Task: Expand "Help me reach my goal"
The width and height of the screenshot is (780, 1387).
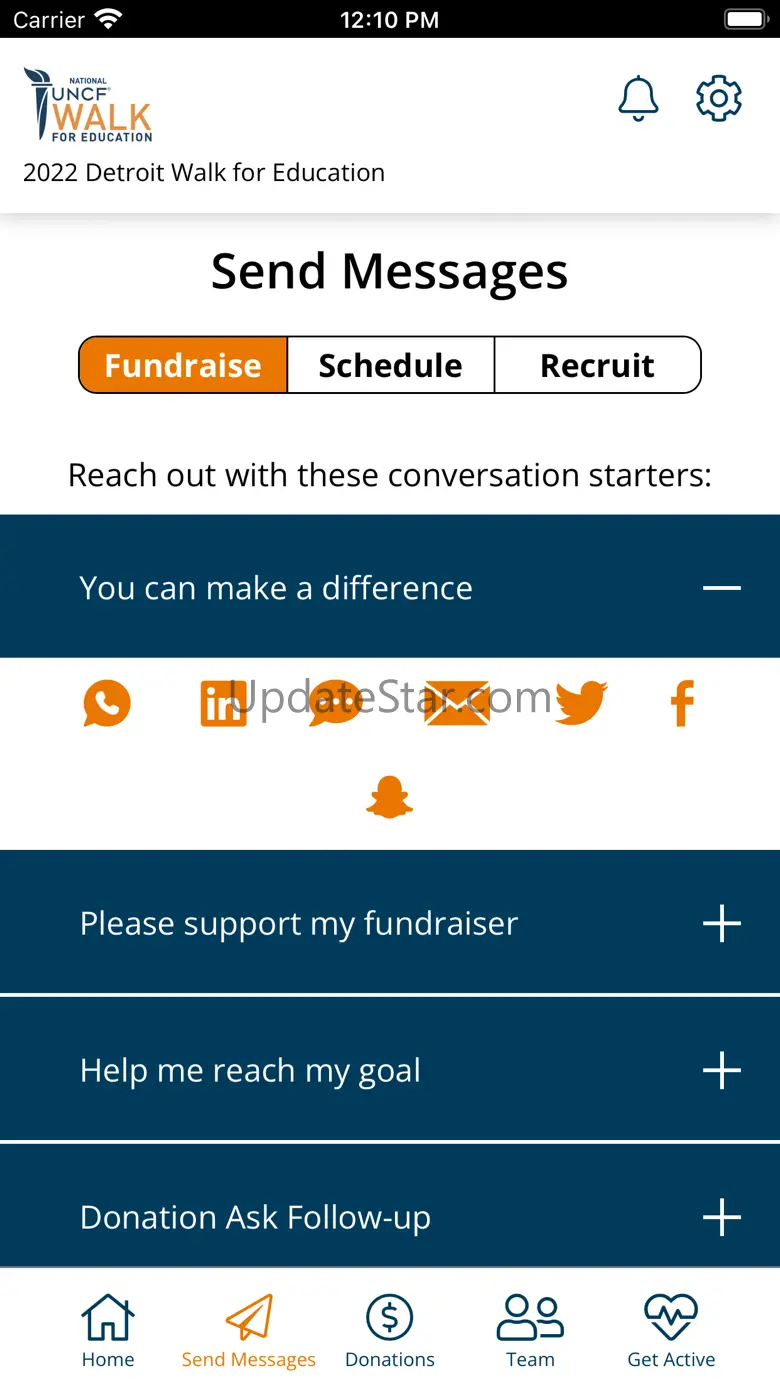Action: click(x=721, y=1071)
